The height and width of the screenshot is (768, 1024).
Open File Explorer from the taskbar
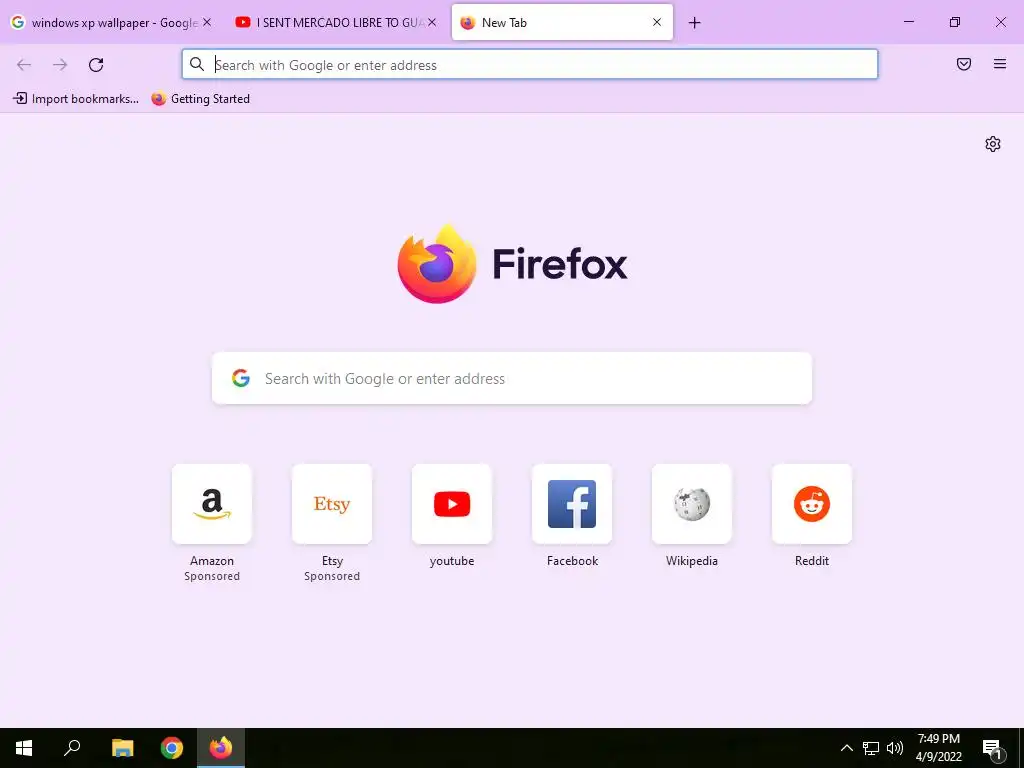pos(122,748)
